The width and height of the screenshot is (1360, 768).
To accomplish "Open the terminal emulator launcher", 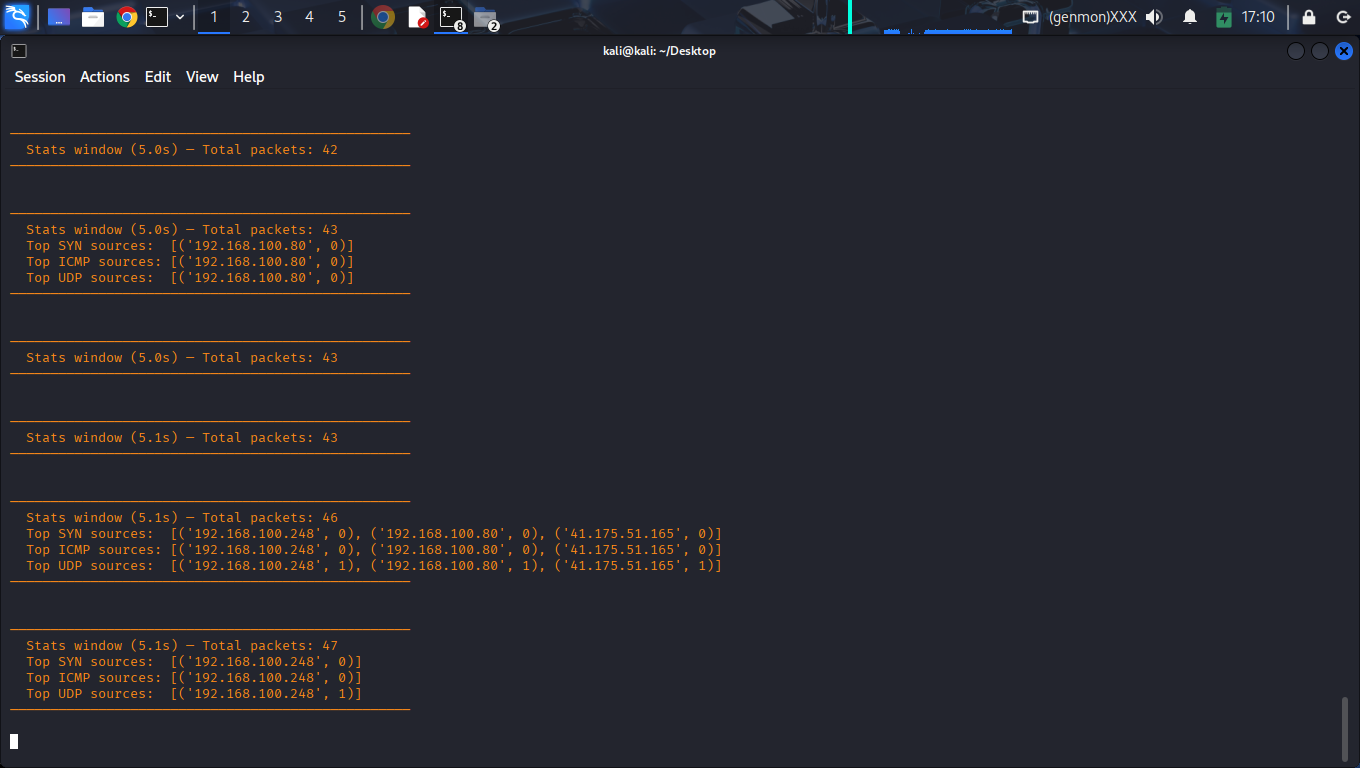I will [x=157, y=17].
